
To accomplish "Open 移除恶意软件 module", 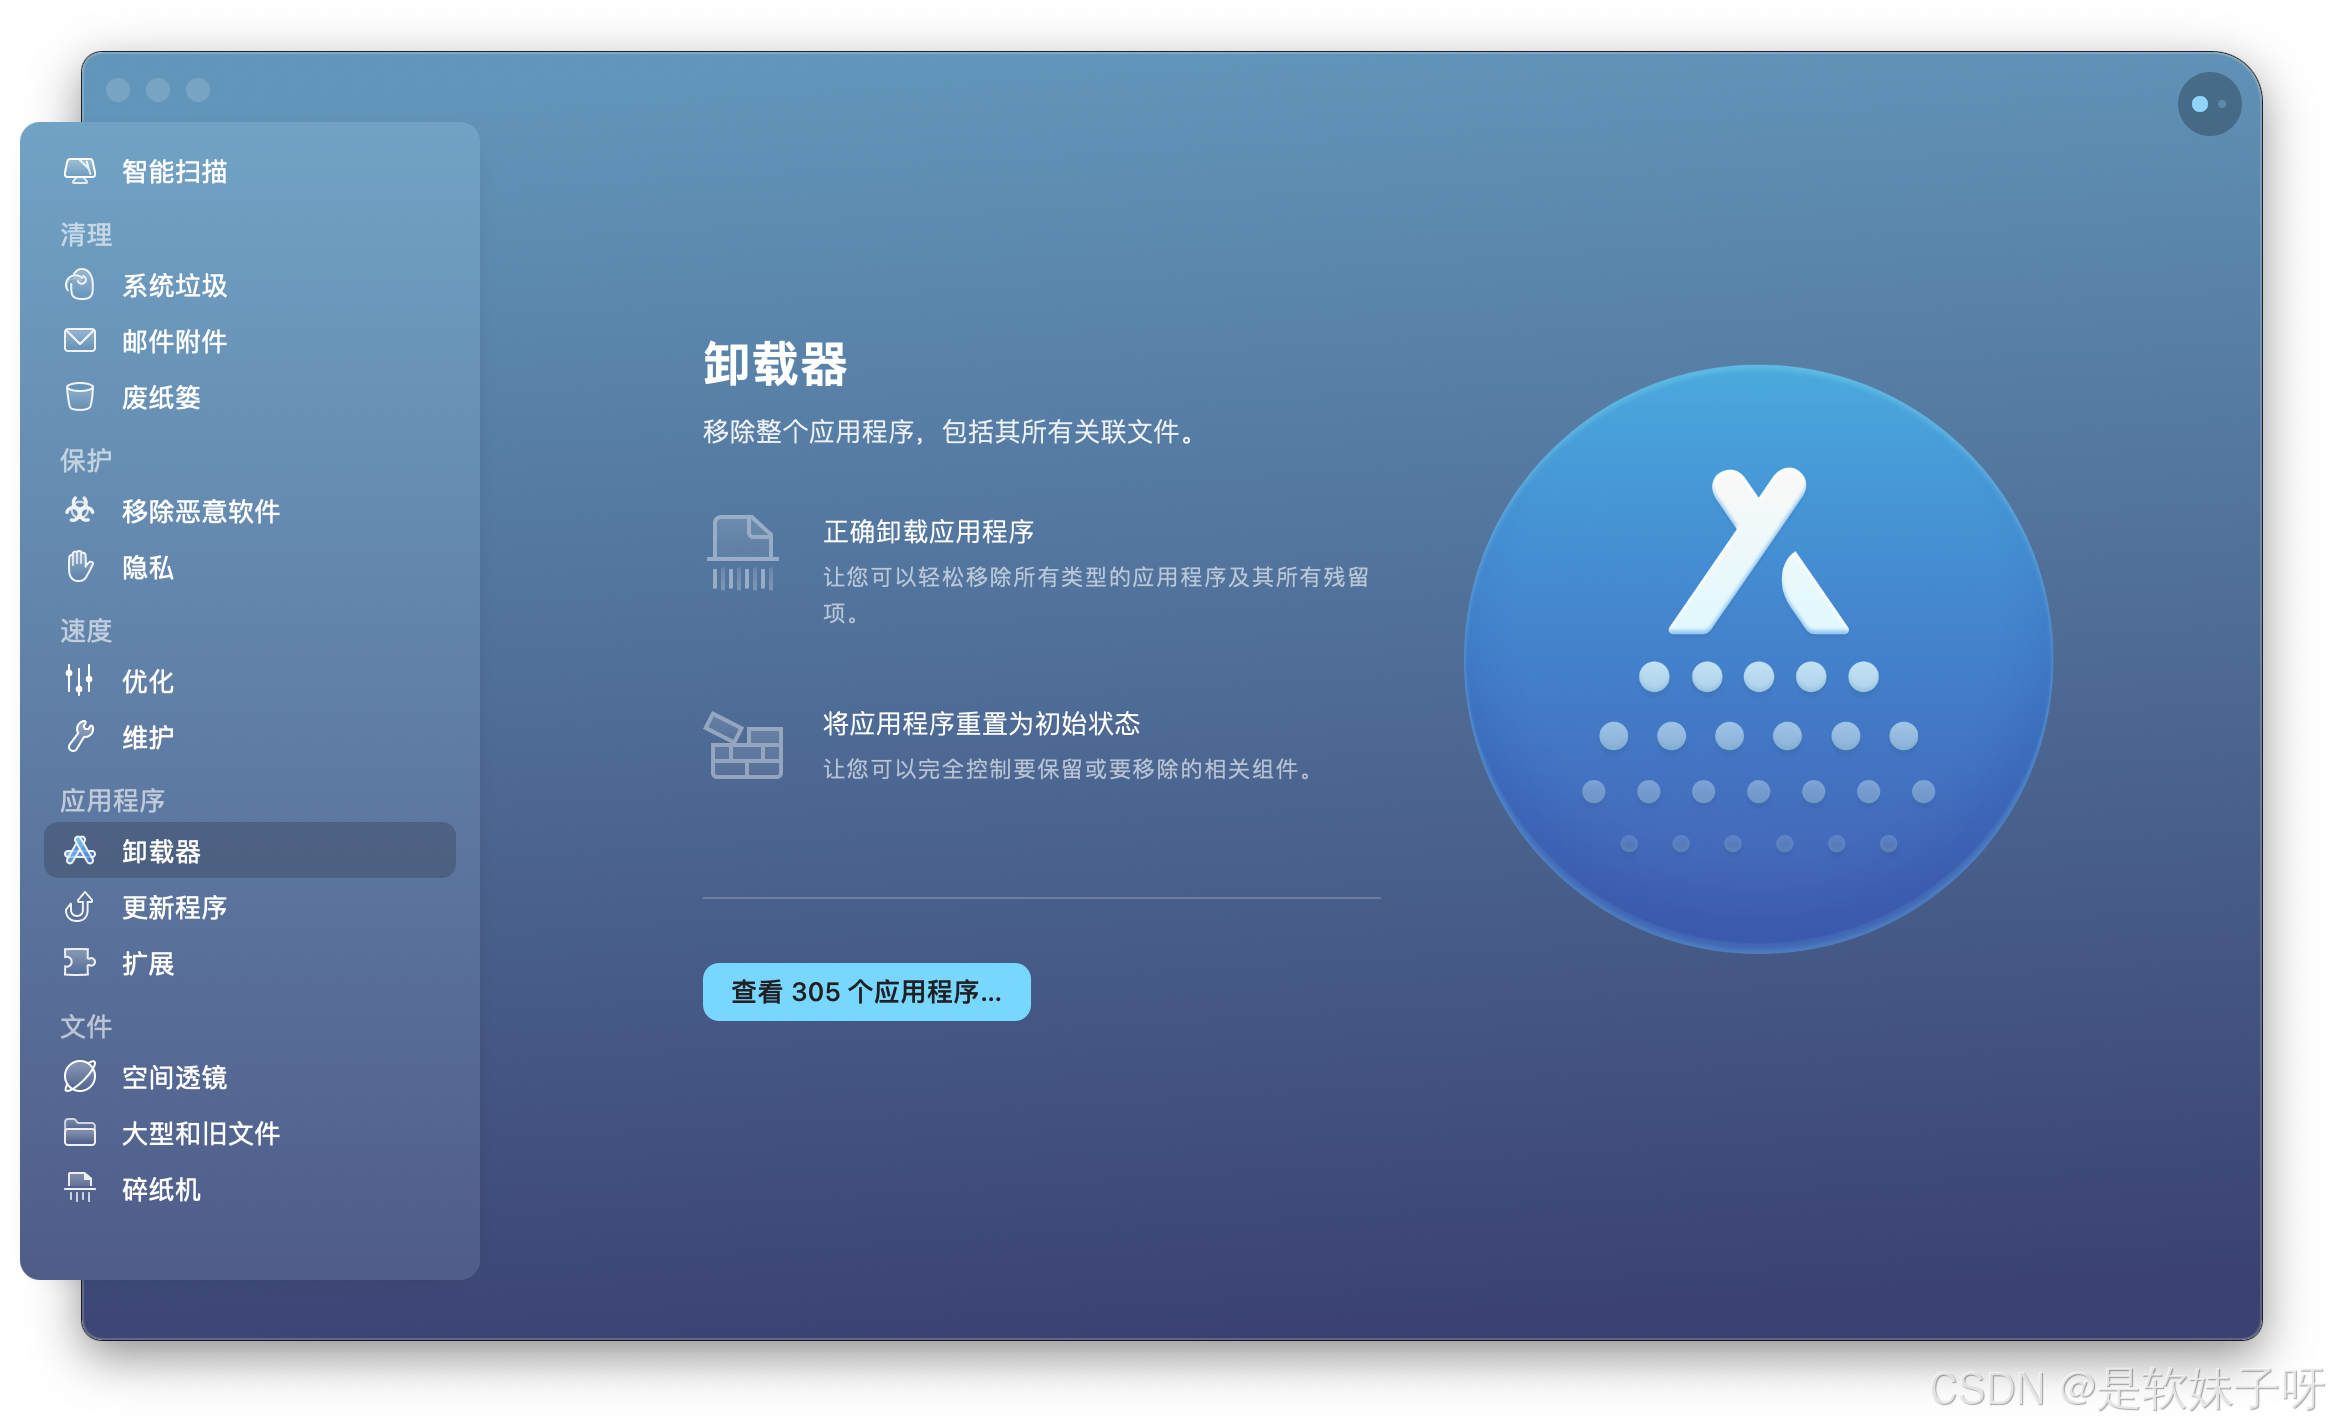I will tap(250, 511).
